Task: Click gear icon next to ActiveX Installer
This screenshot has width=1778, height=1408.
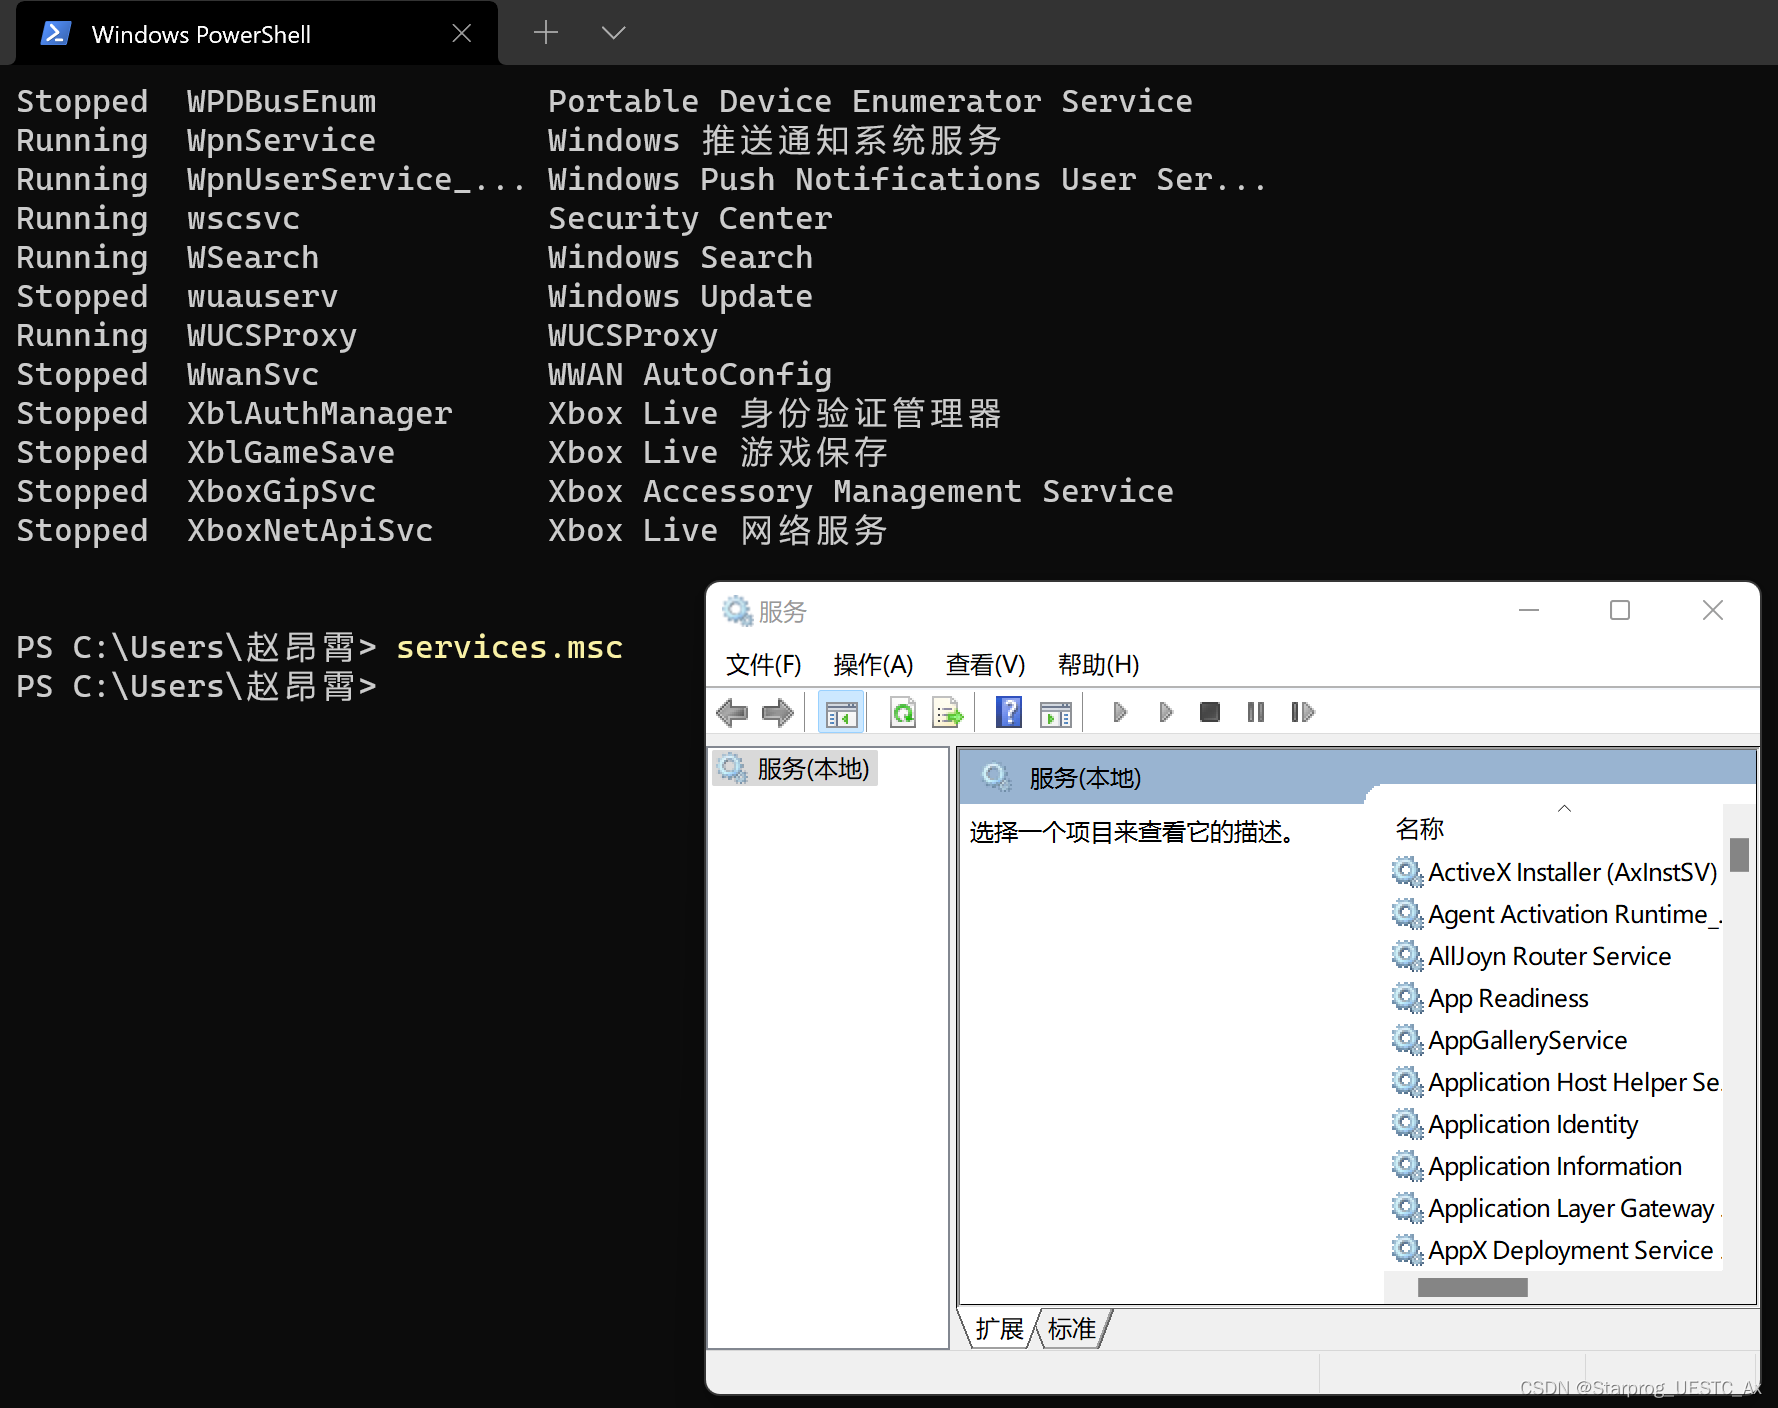Action: [x=1407, y=872]
